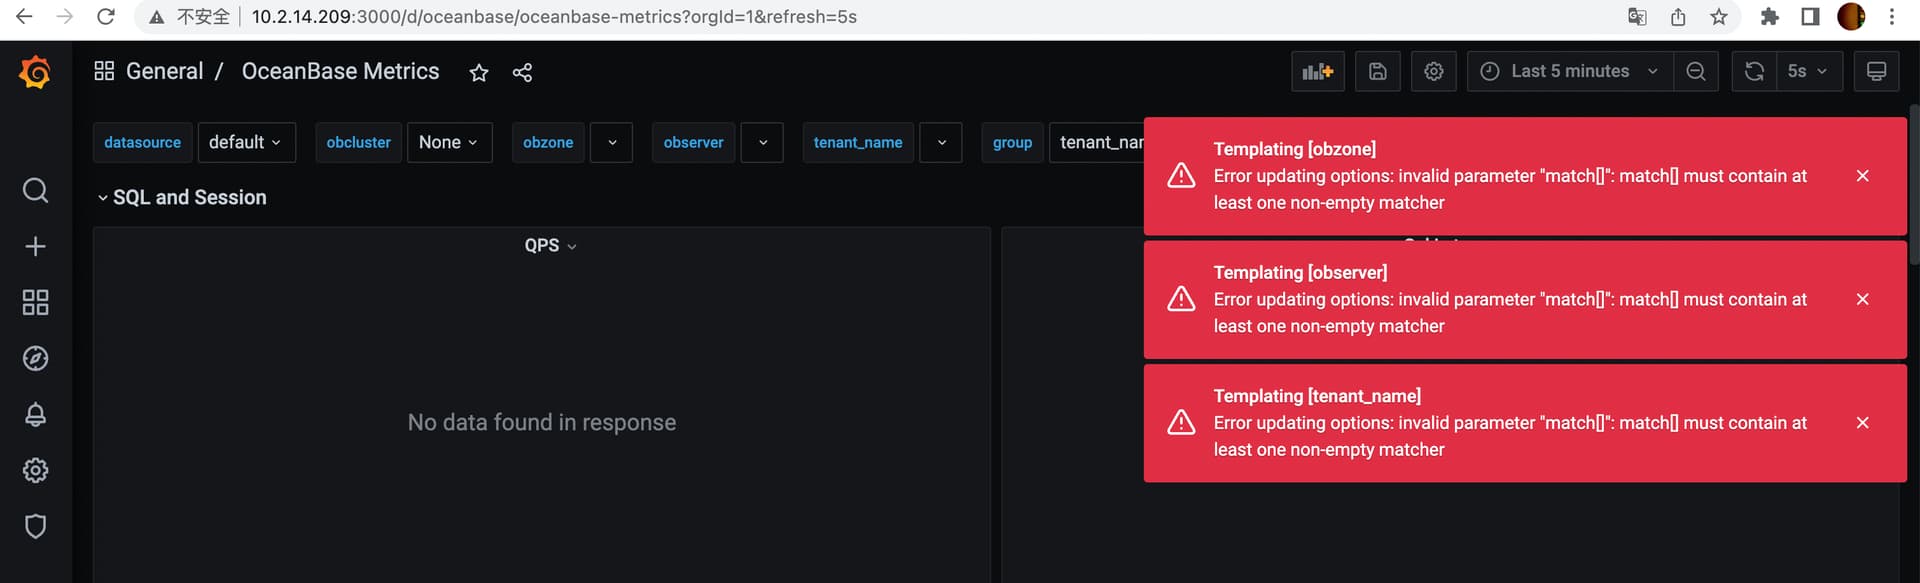Viewport: 1920px width, 583px height.
Task: Collapse the SQL and Session row
Action: click(x=182, y=198)
